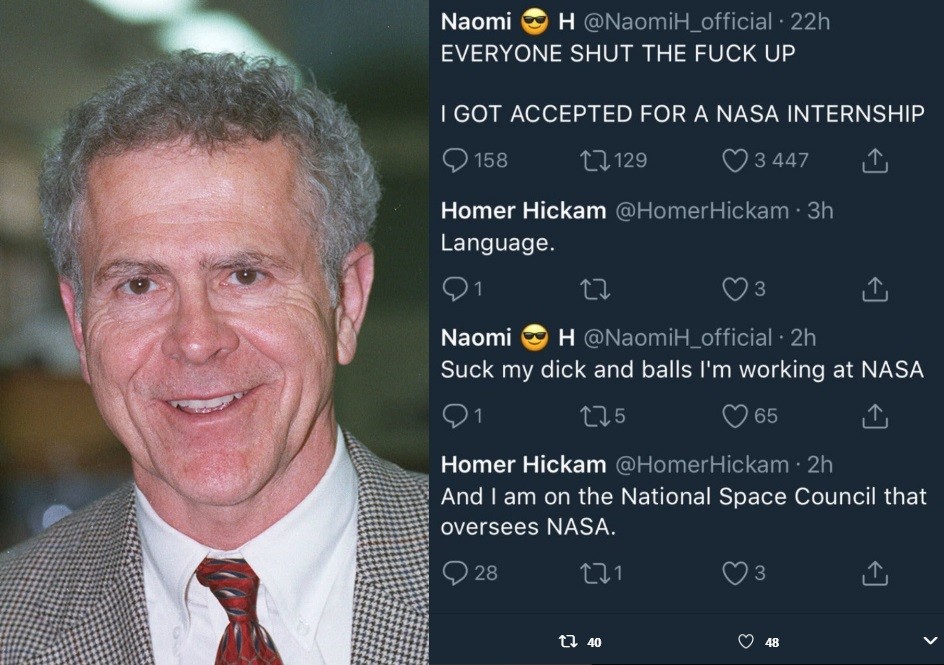
Task: Open the @NaomiH_official handle in top tweet
Action: click(676, 22)
